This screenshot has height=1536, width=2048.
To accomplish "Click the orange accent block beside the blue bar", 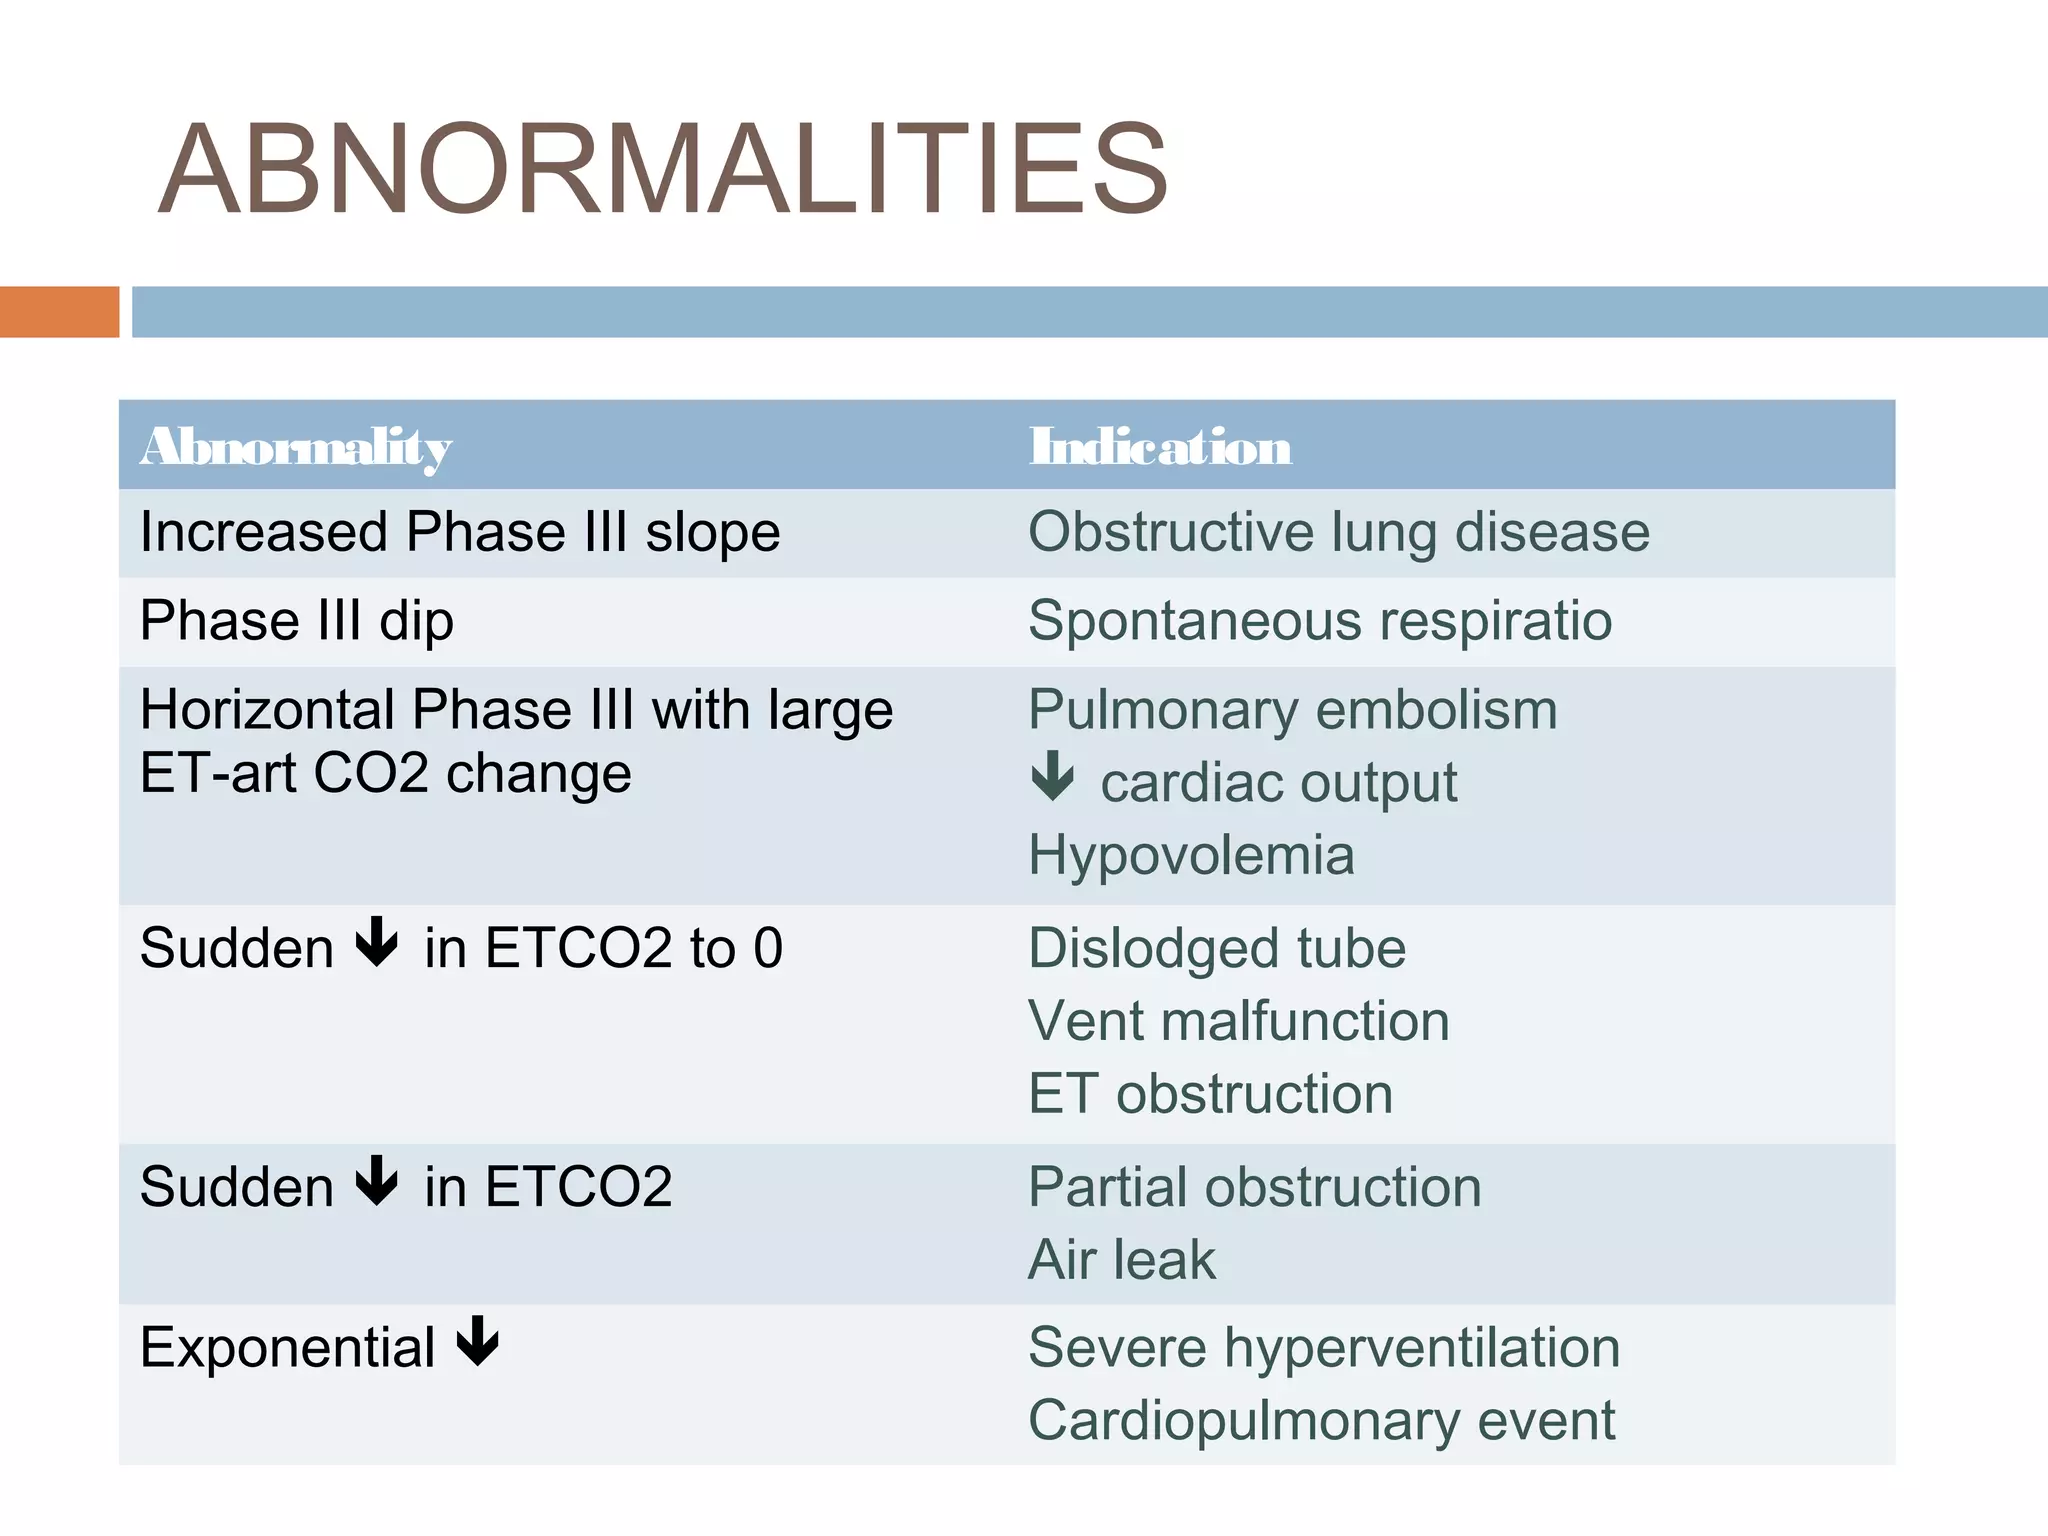I will tap(59, 312).
